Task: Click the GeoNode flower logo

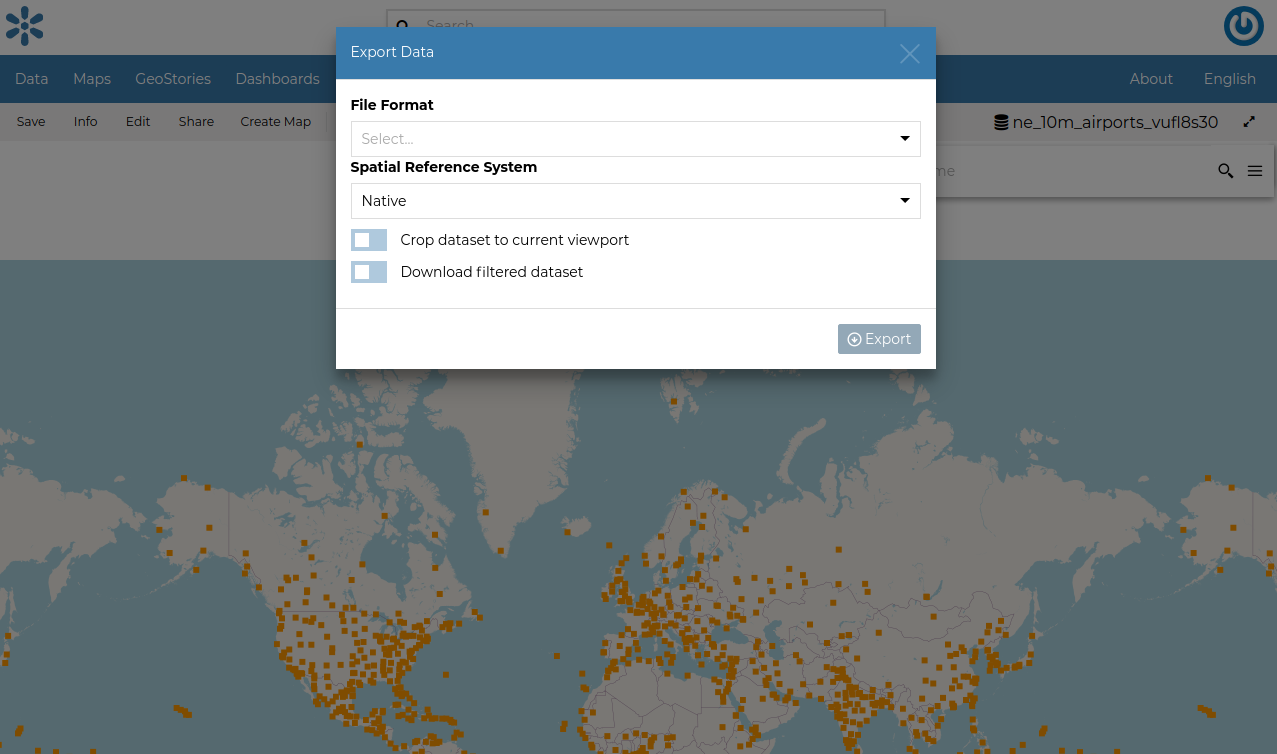Action: (x=24, y=26)
